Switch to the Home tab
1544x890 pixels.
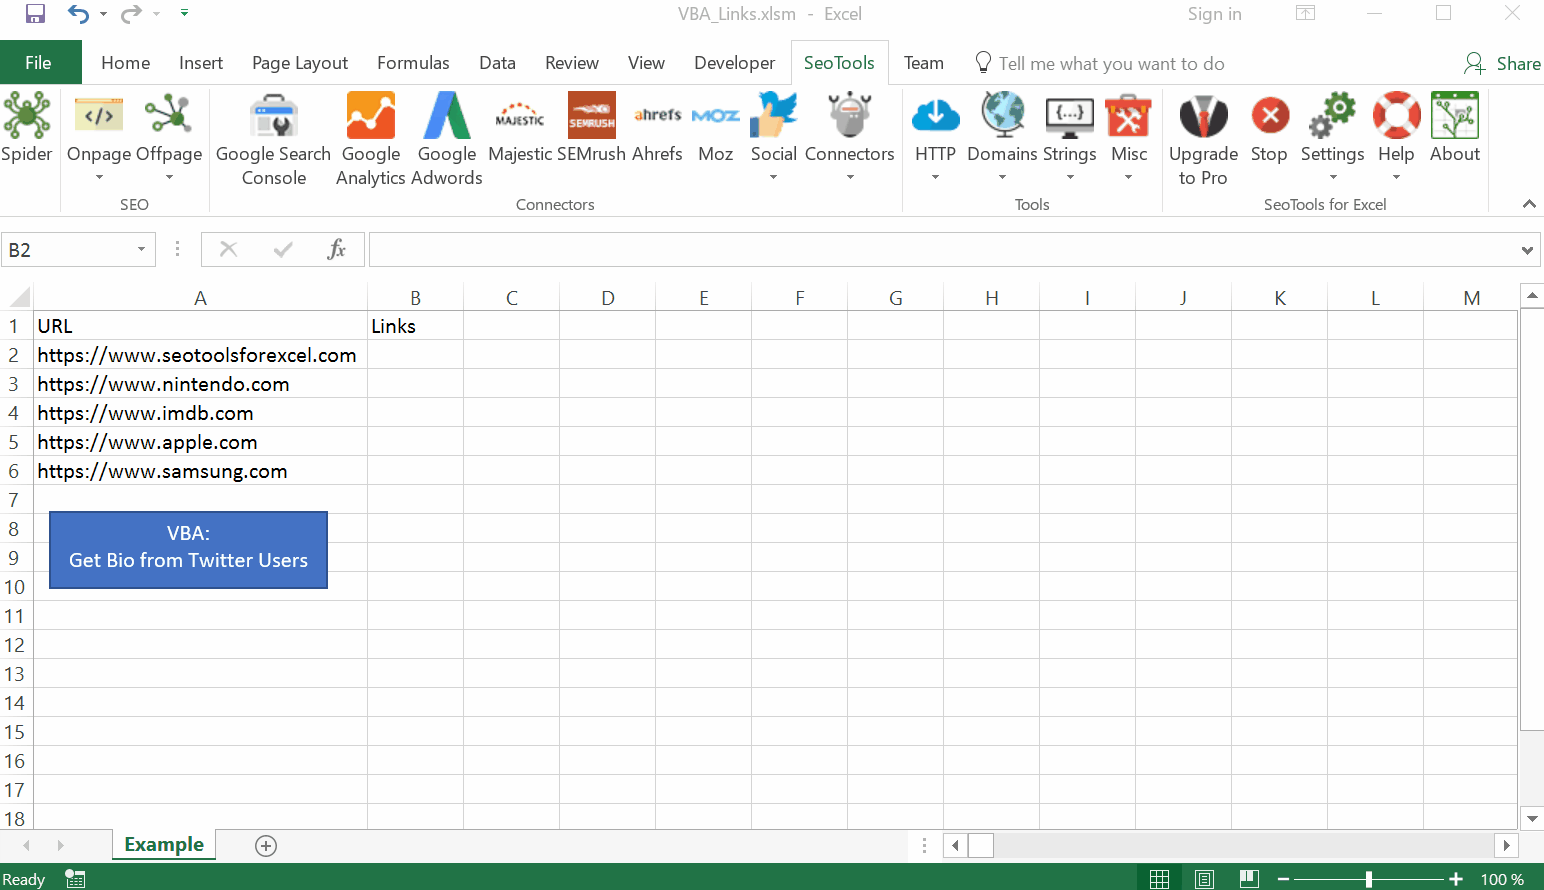125,62
